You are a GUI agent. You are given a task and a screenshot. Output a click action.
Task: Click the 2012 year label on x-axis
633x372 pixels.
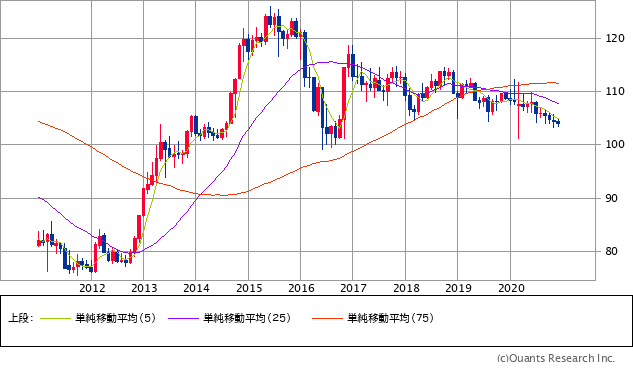pyautogui.click(x=92, y=288)
